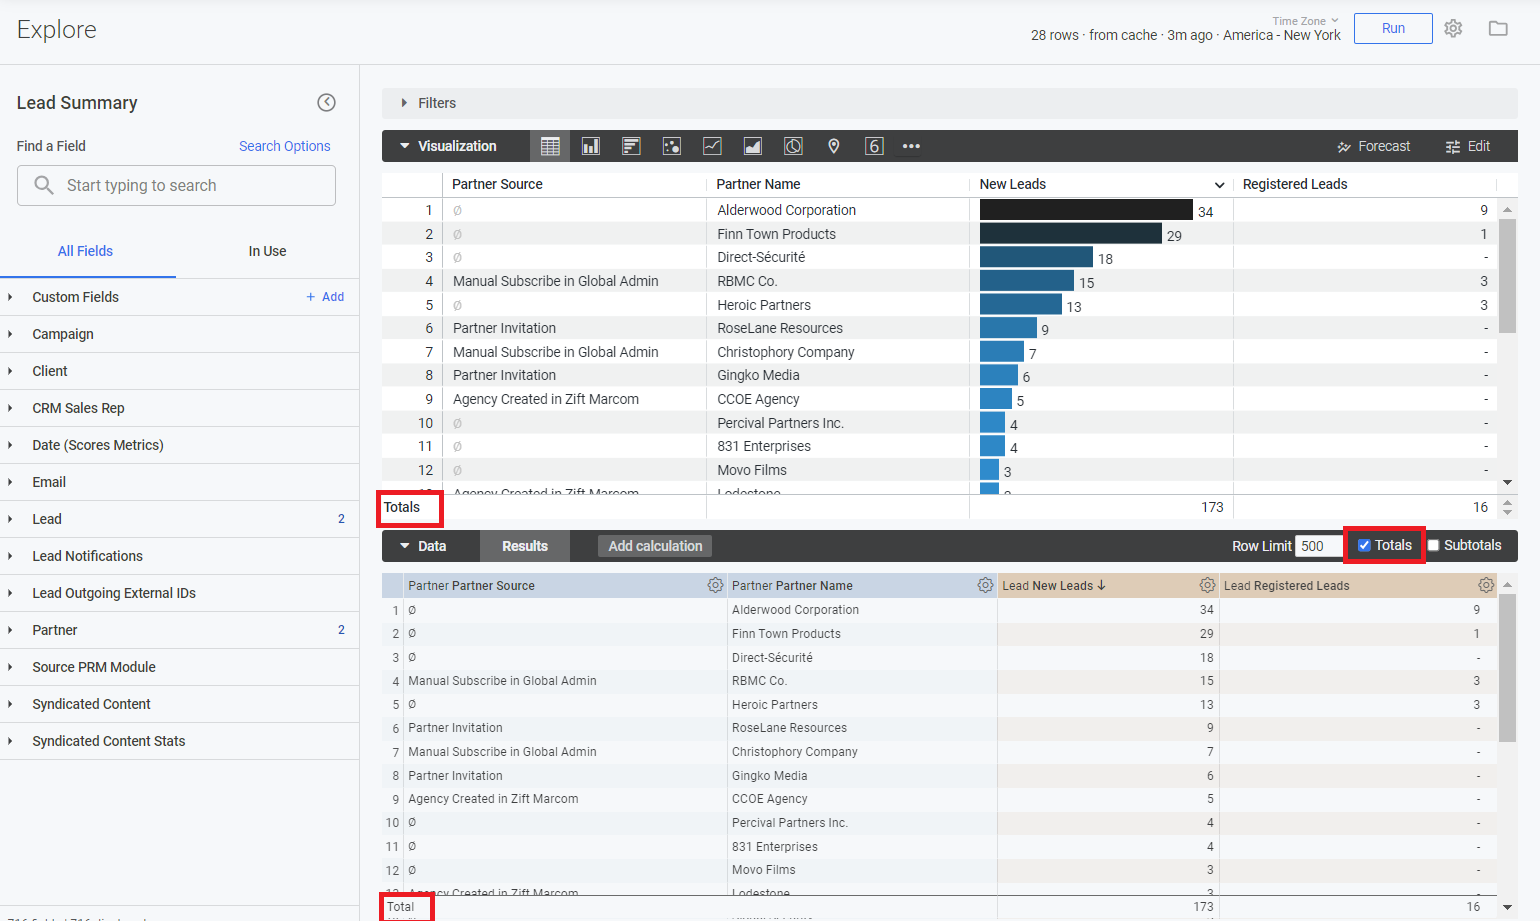
Task: Click the visualization table scrollbar
Action: 1507,275
